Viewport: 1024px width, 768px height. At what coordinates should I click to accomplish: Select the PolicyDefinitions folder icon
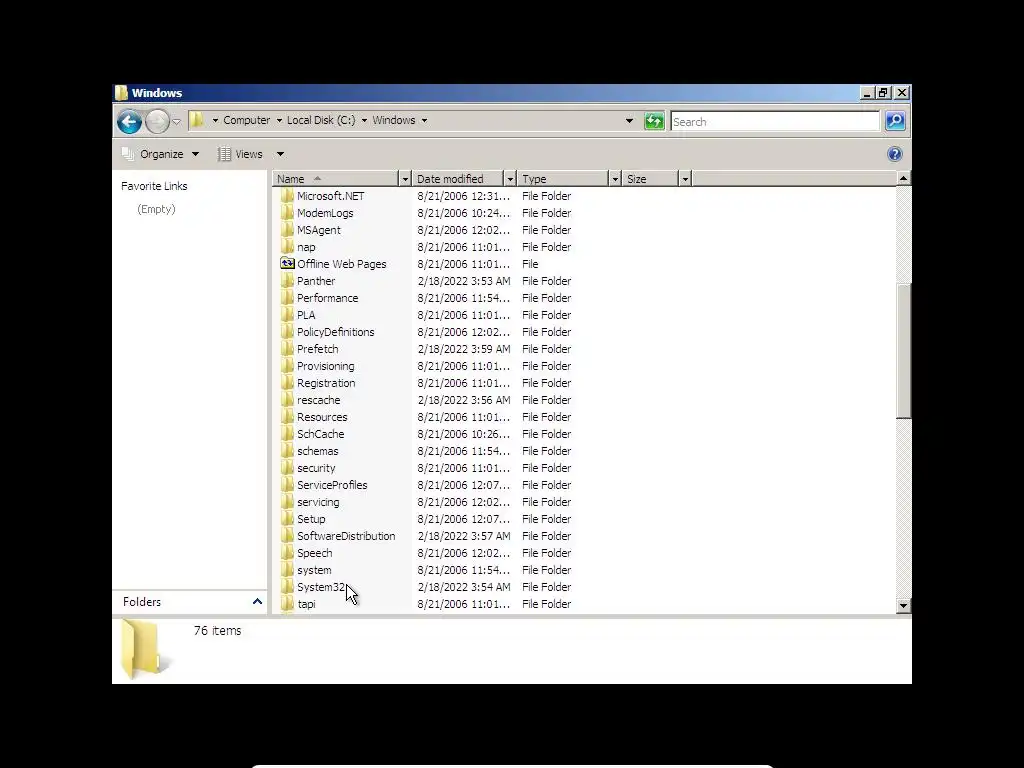pyautogui.click(x=287, y=332)
